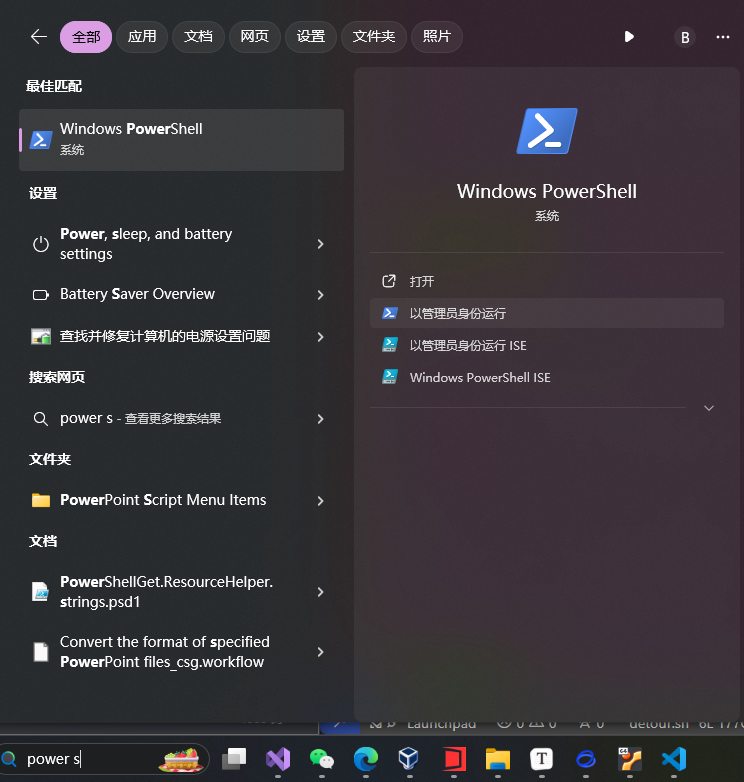Image resolution: width=744 pixels, height=782 pixels.
Task: Expand the Battery Saver Overview result arrow
Action: [320, 295]
